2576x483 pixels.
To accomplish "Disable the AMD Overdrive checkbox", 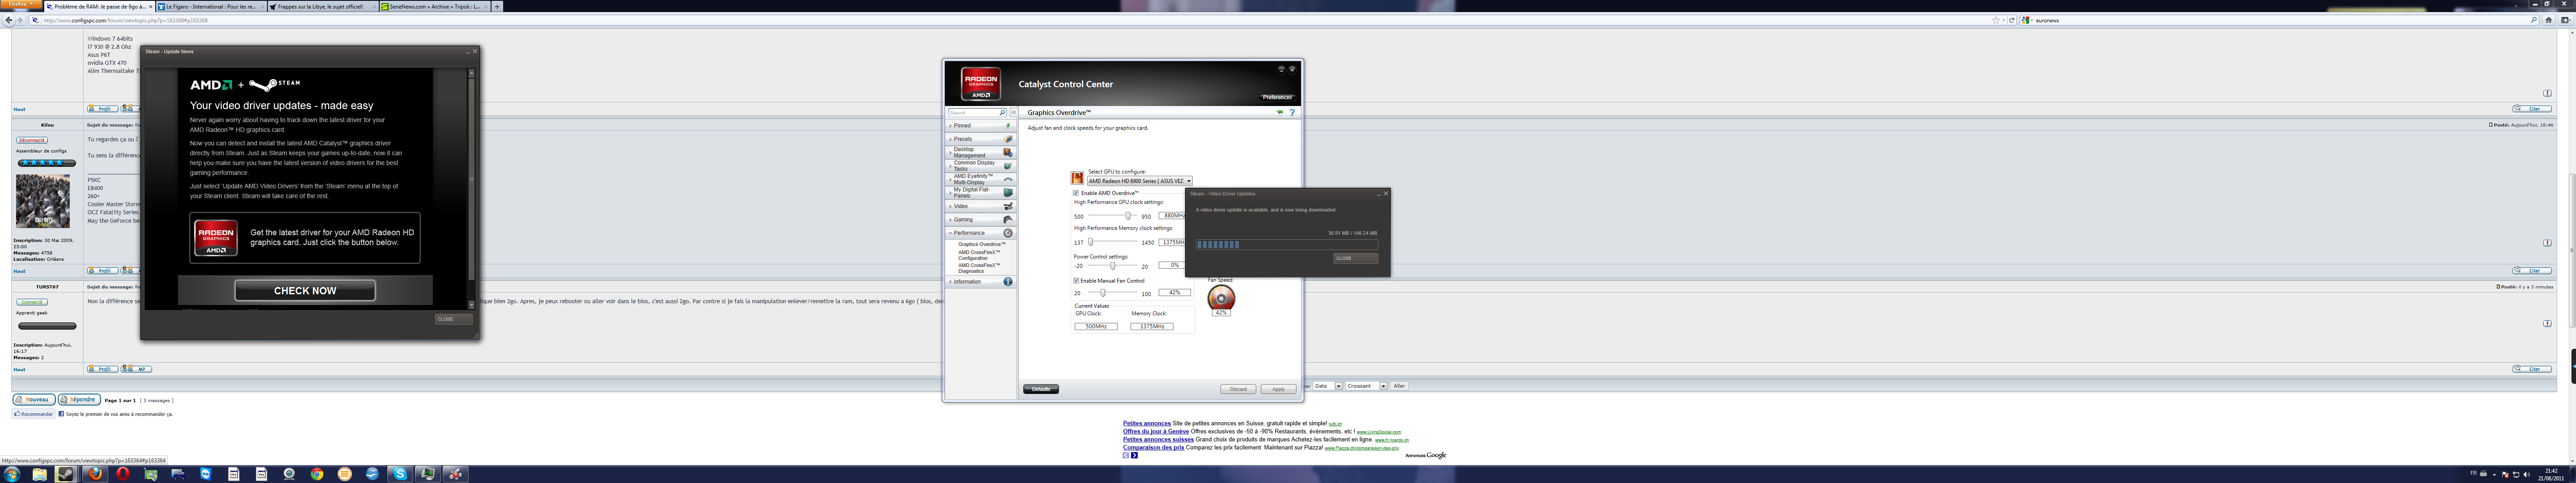I will (1076, 193).
